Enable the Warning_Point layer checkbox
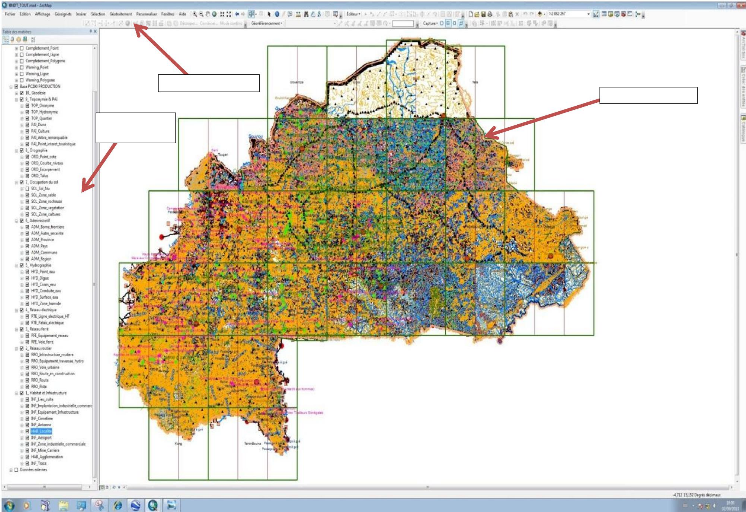746x512 pixels. pos(19,67)
